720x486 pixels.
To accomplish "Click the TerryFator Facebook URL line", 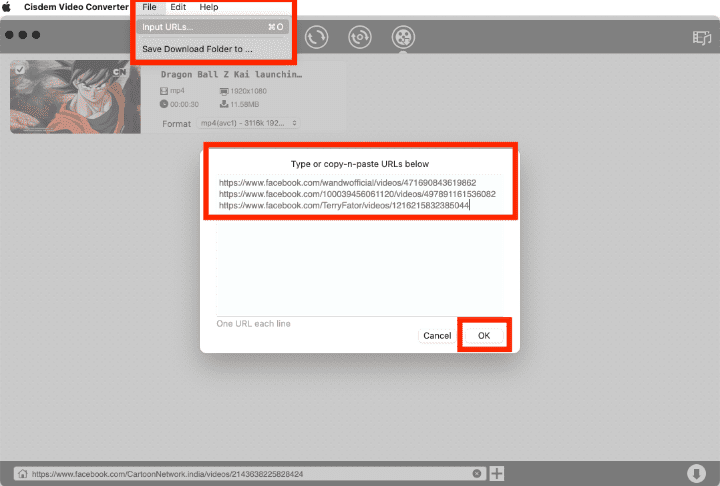I will click(x=344, y=205).
